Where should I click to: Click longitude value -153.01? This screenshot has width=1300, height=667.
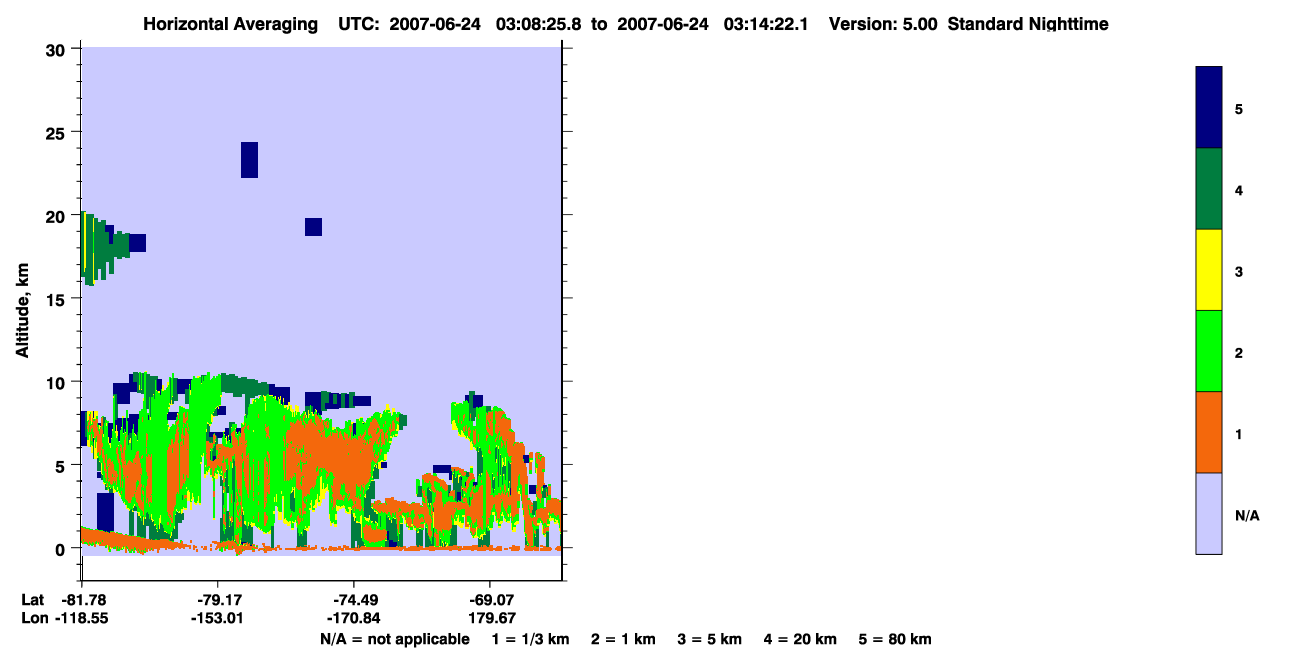point(218,618)
